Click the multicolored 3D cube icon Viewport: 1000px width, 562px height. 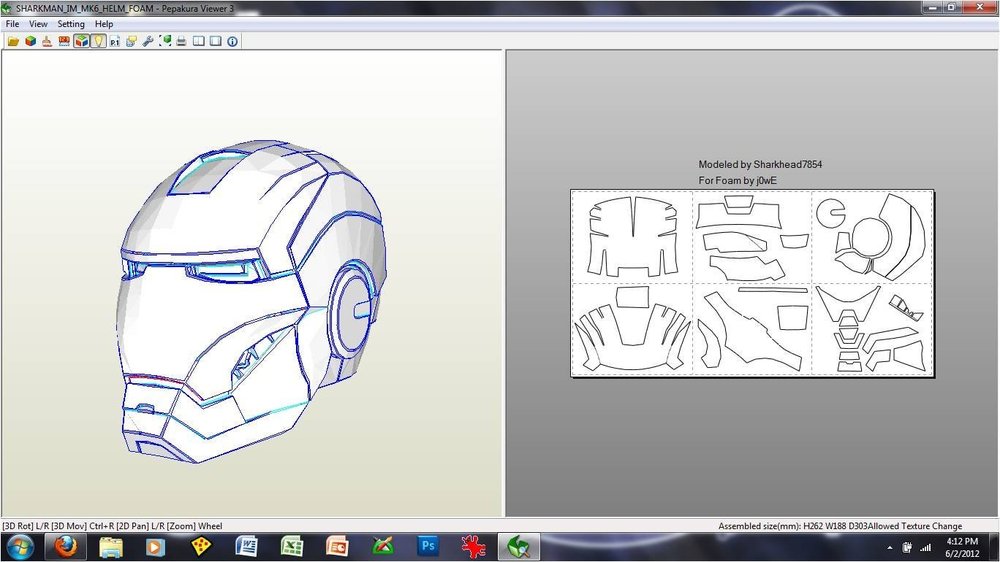(30, 41)
